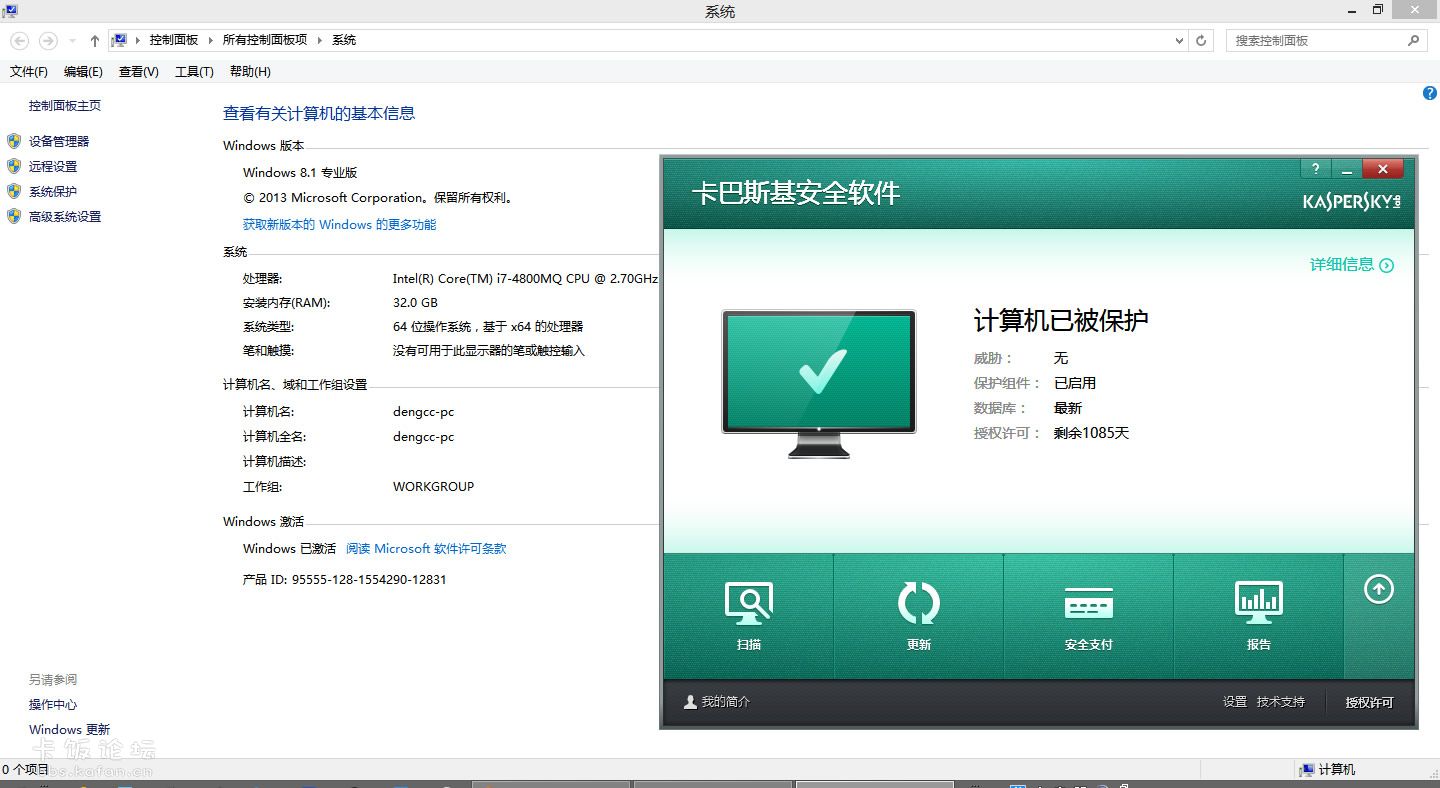Image resolution: width=1440 pixels, height=788 pixels.
Task: Click the green checkmark monitor status image
Action: click(819, 384)
